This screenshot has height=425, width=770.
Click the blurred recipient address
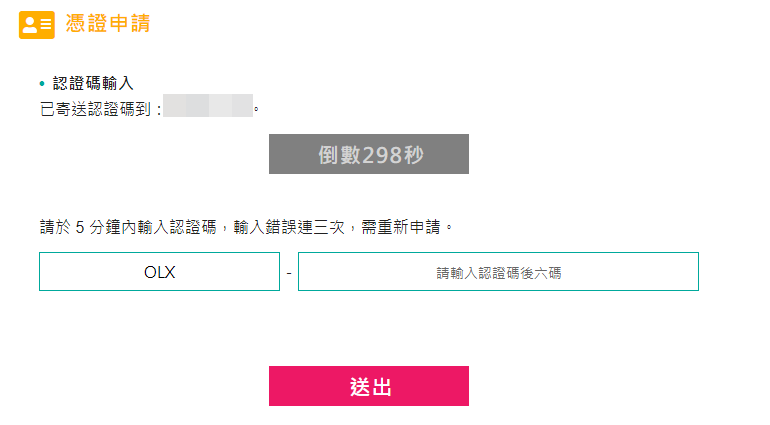(x=208, y=106)
